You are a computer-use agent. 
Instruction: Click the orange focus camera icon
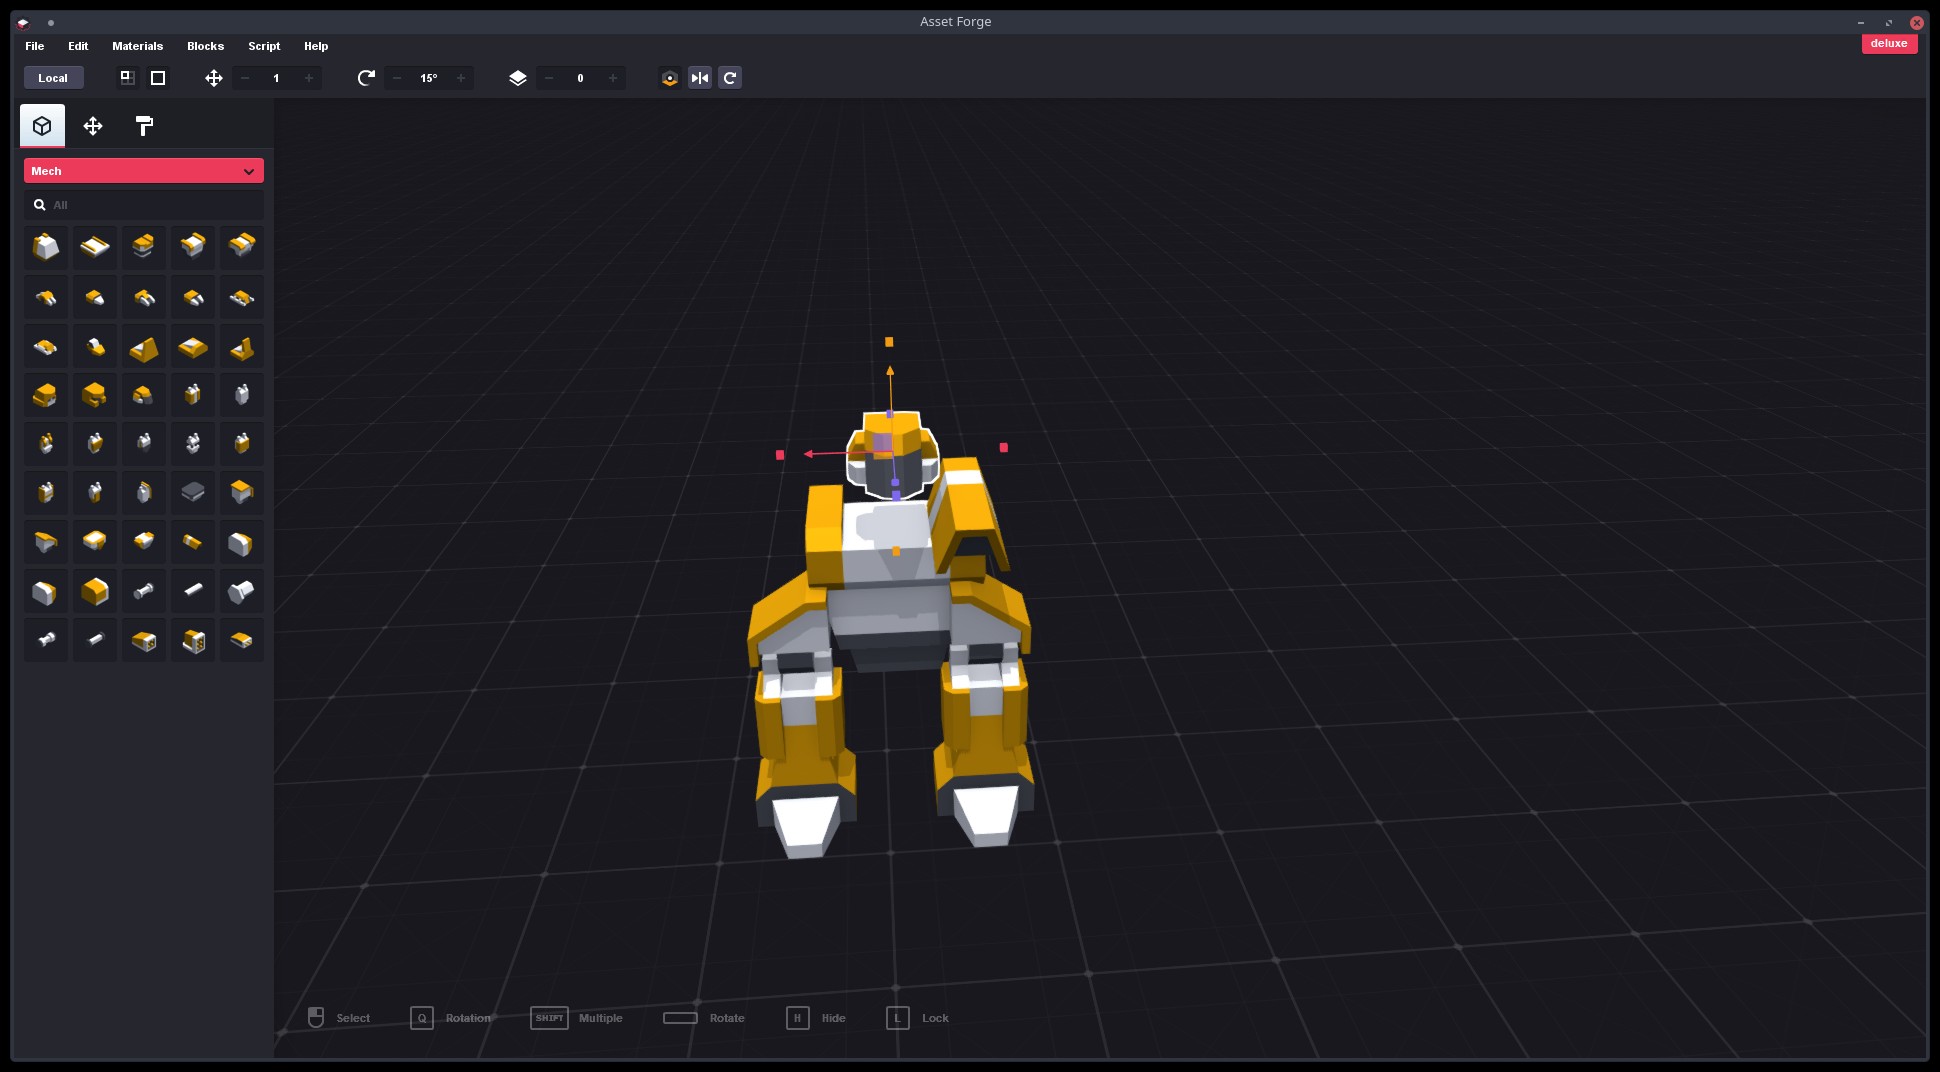pyautogui.click(x=670, y=78)
